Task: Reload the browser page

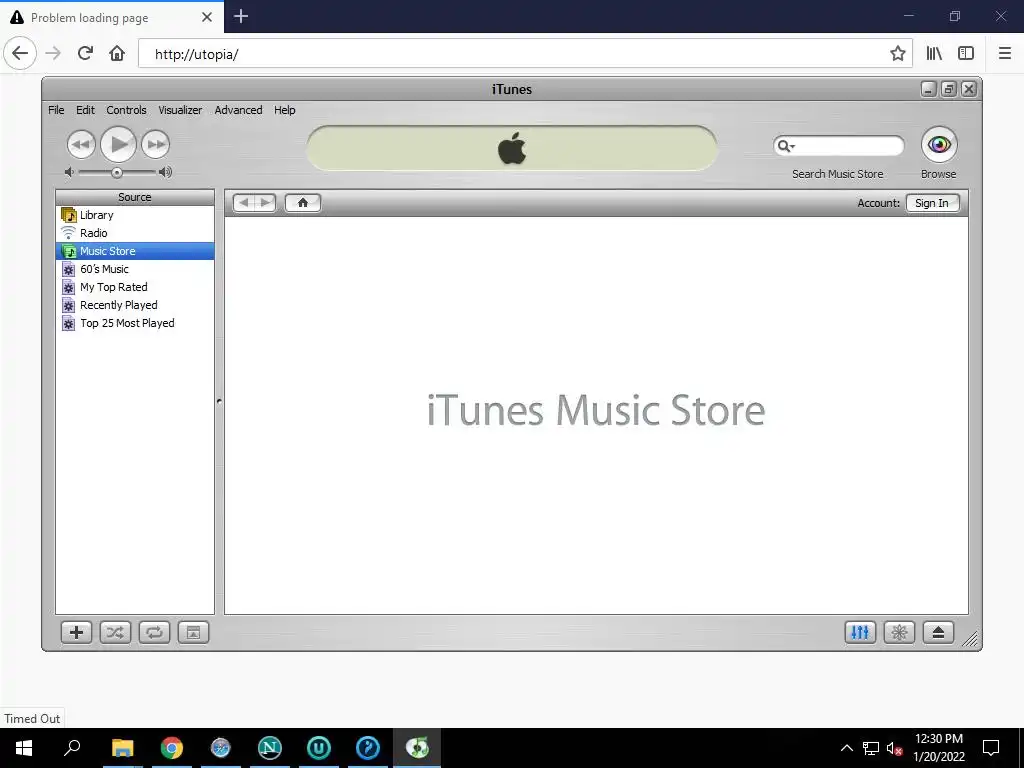Action: click(85, 53)
